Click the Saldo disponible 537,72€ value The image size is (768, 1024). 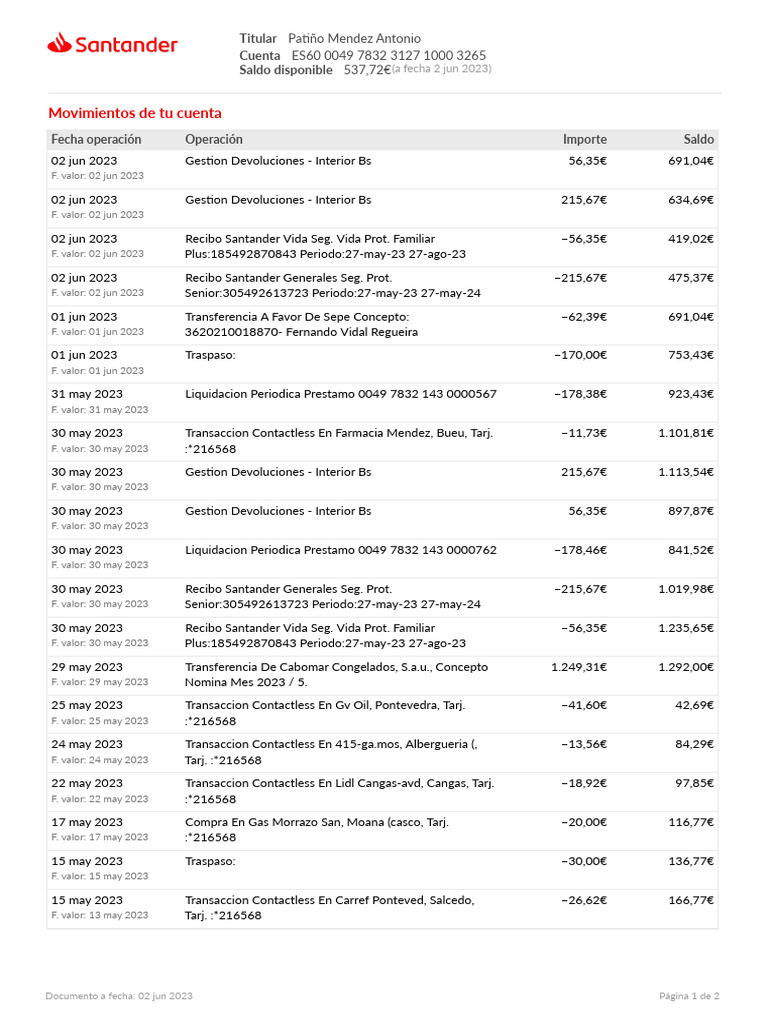(367, 69)
